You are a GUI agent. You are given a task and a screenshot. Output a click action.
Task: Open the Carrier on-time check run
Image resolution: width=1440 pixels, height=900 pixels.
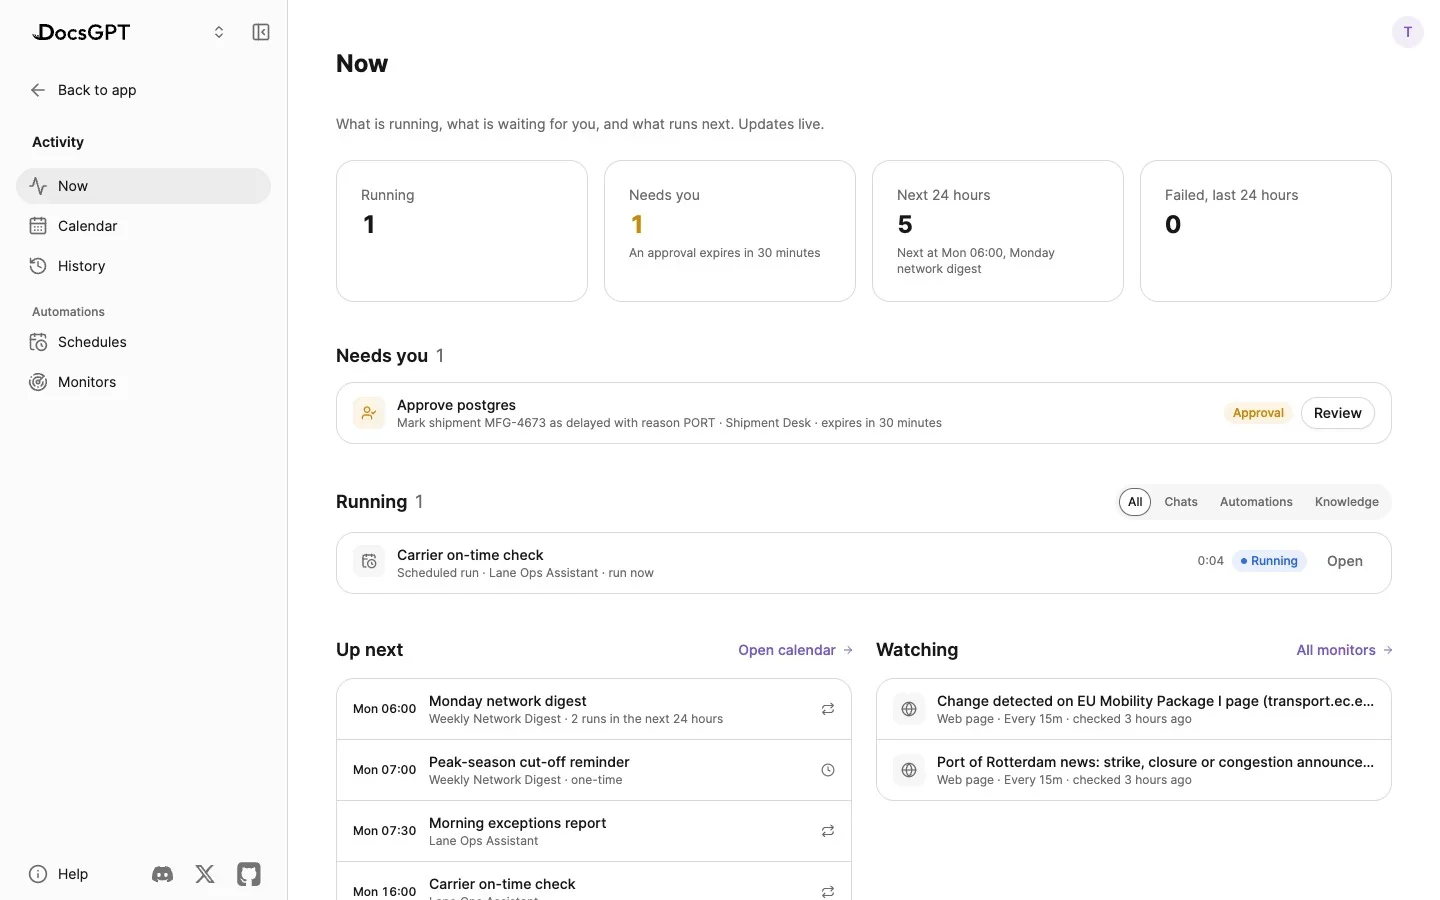click(x=1345, y=561)
